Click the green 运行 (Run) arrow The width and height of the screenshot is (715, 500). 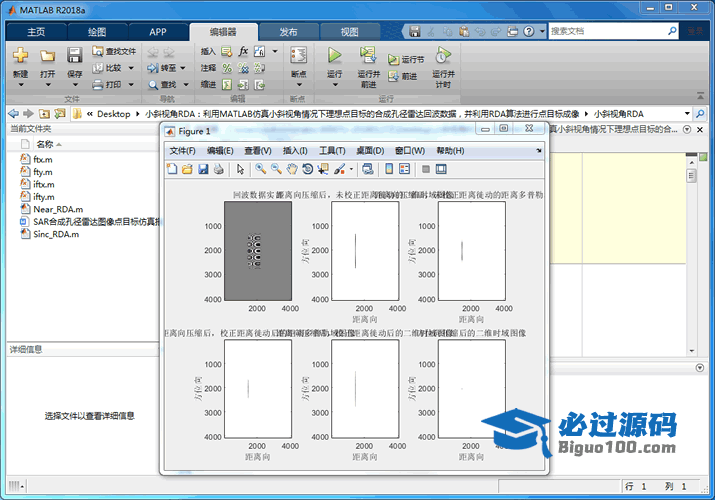[334, 55]
